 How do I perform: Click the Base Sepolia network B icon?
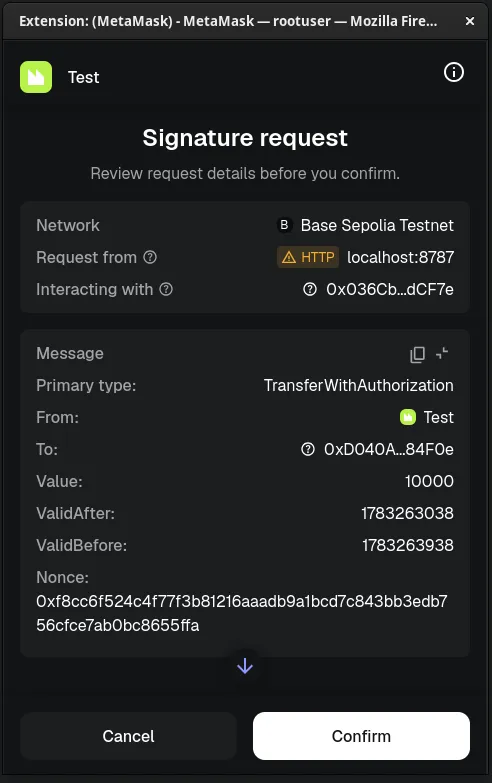(284, 225)
